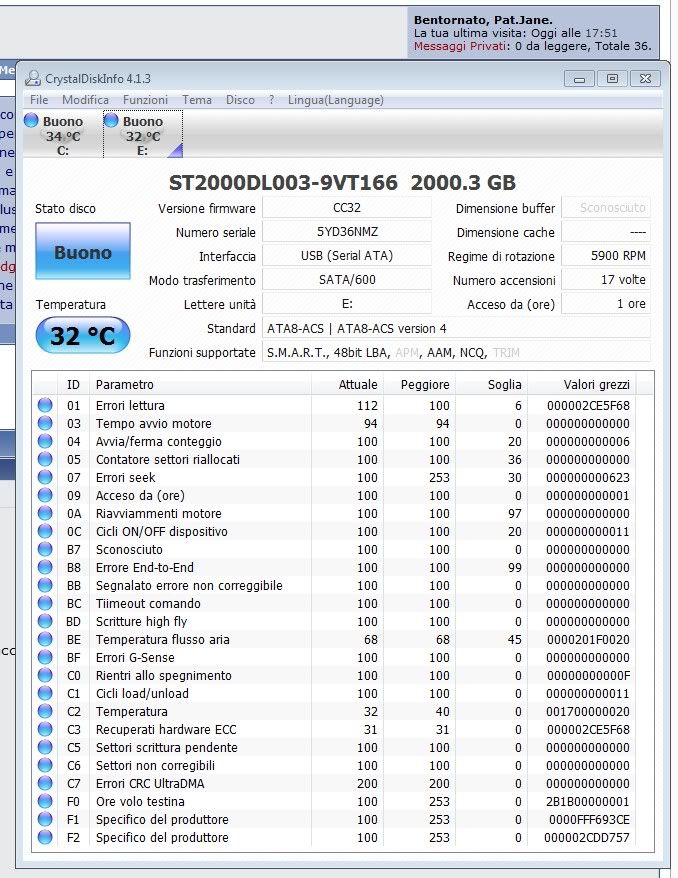Screen dimensions: 678x878
Task: Click the status icon for F1 Specifico del produttore
Action: coord(45,819)
